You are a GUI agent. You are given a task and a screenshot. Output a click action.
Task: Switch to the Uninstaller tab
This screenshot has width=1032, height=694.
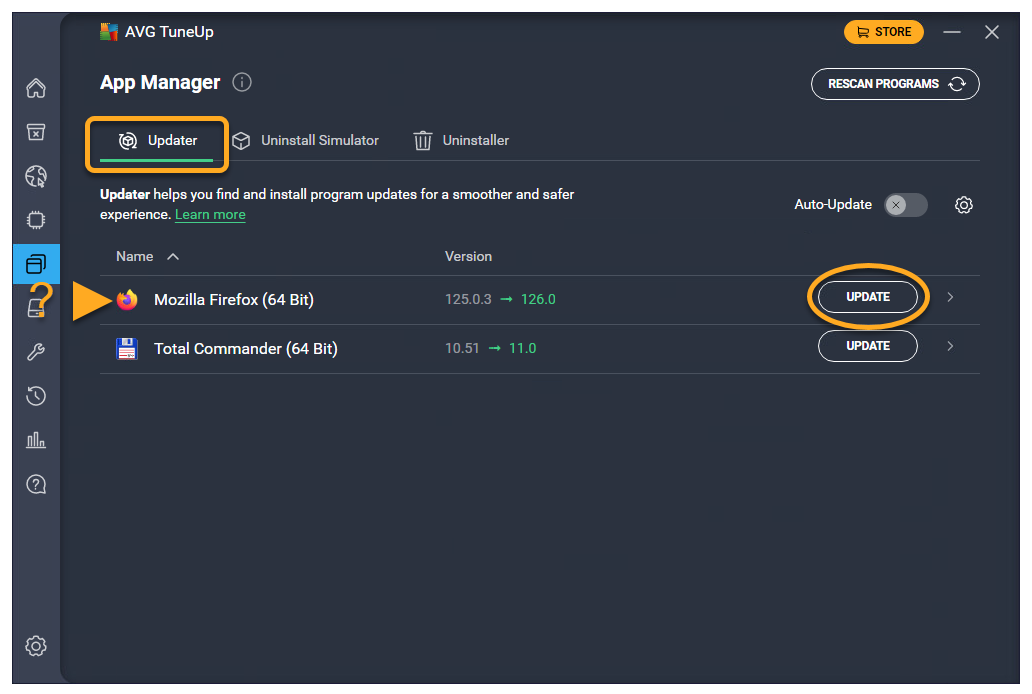(462, 141)
